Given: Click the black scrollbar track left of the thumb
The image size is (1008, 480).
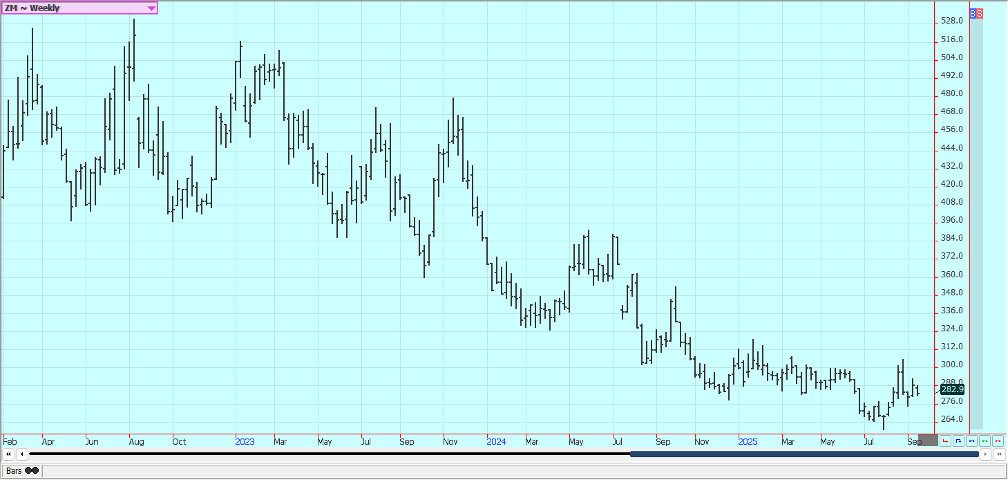Looking at the screenshot, I should coord(329,454).
